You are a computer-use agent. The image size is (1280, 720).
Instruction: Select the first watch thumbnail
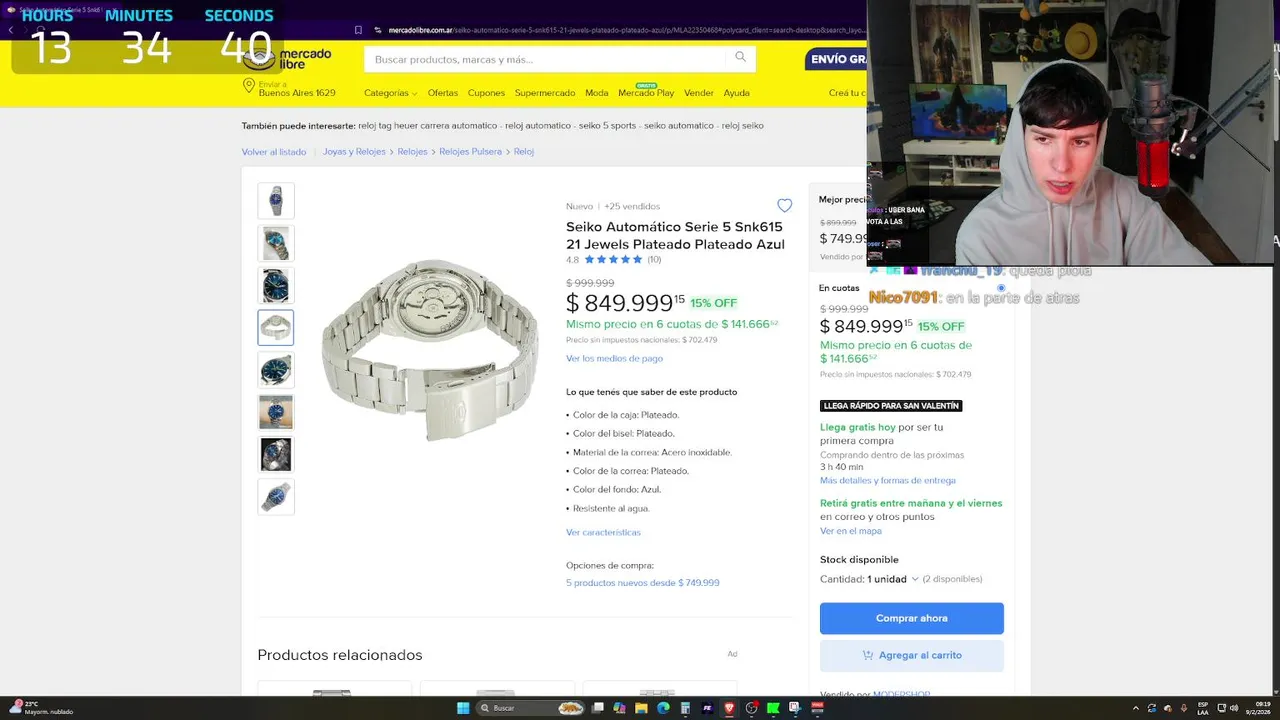point(276,201)
